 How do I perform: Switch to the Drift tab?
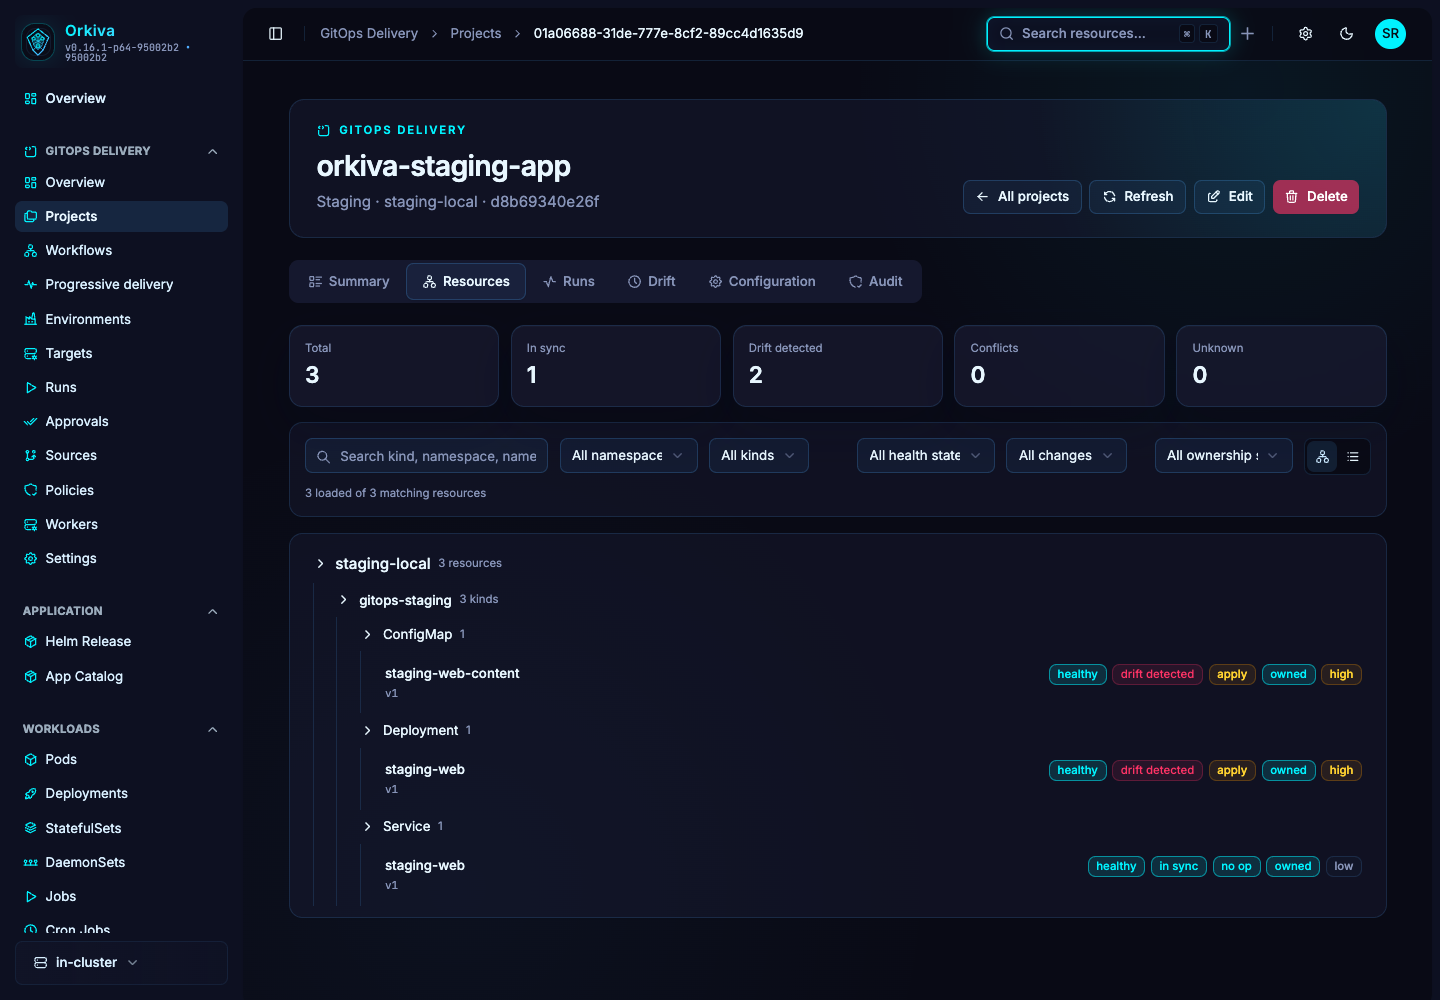click(x=652, y=282)
